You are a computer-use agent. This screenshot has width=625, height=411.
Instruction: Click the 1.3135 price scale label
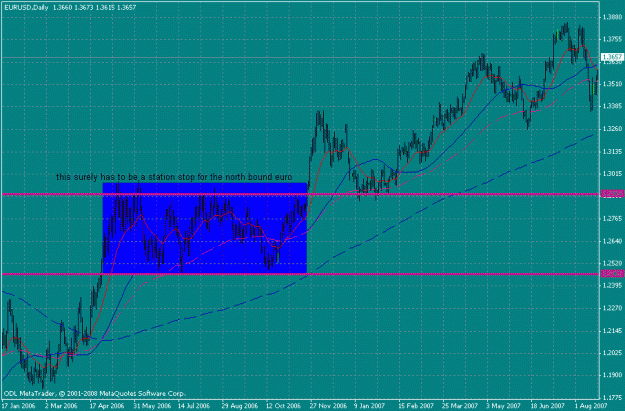[x=612, y=151]
